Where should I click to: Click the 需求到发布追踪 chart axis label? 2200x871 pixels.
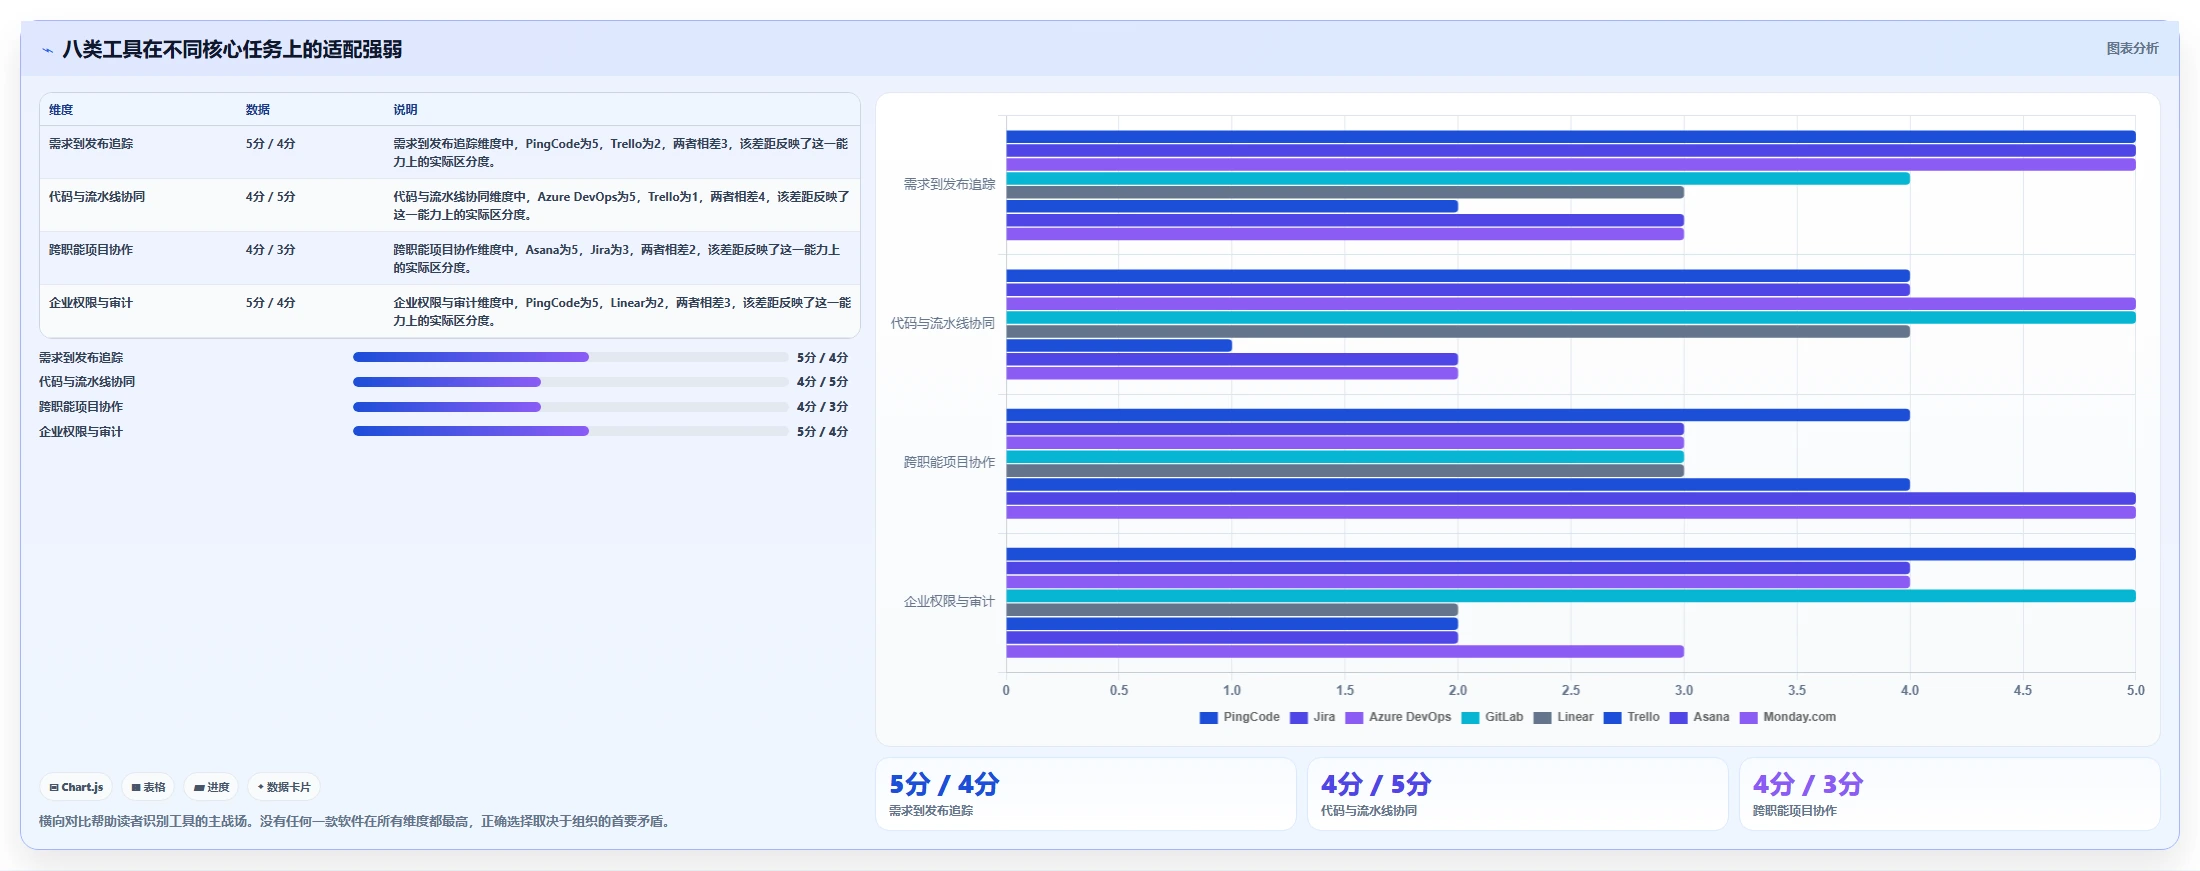949,184
